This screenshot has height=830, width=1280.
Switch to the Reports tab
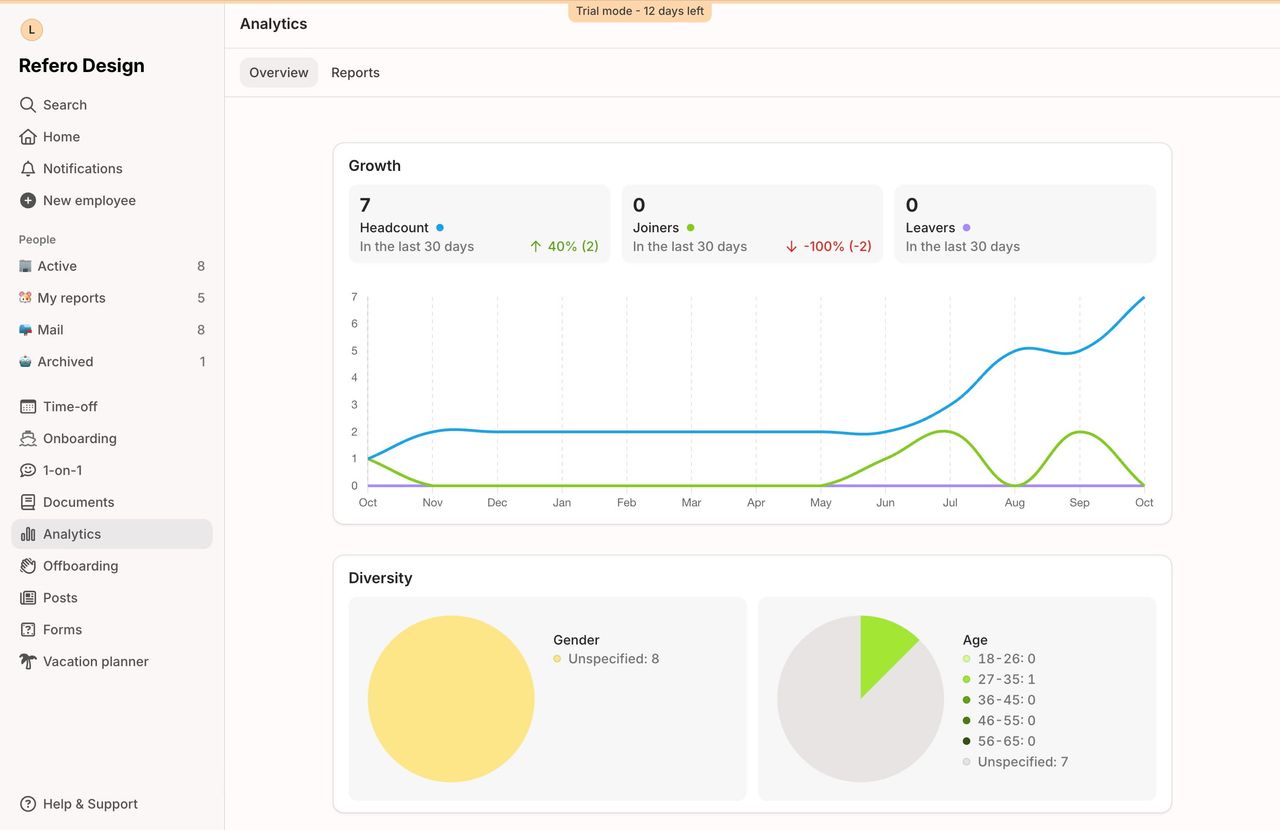point(355,73)
